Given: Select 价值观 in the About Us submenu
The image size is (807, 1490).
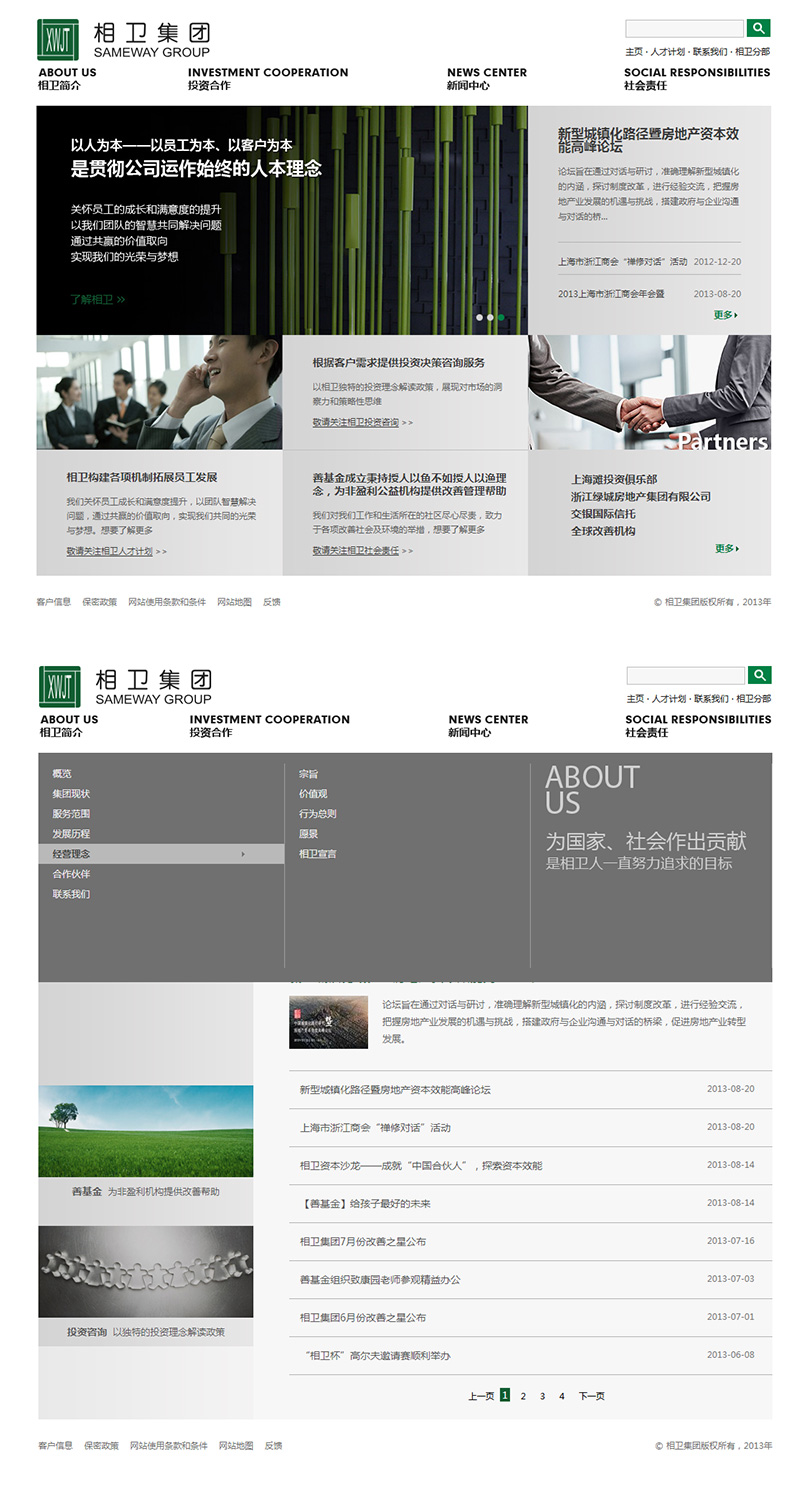Looking at the screenshot, I should 313,794.
